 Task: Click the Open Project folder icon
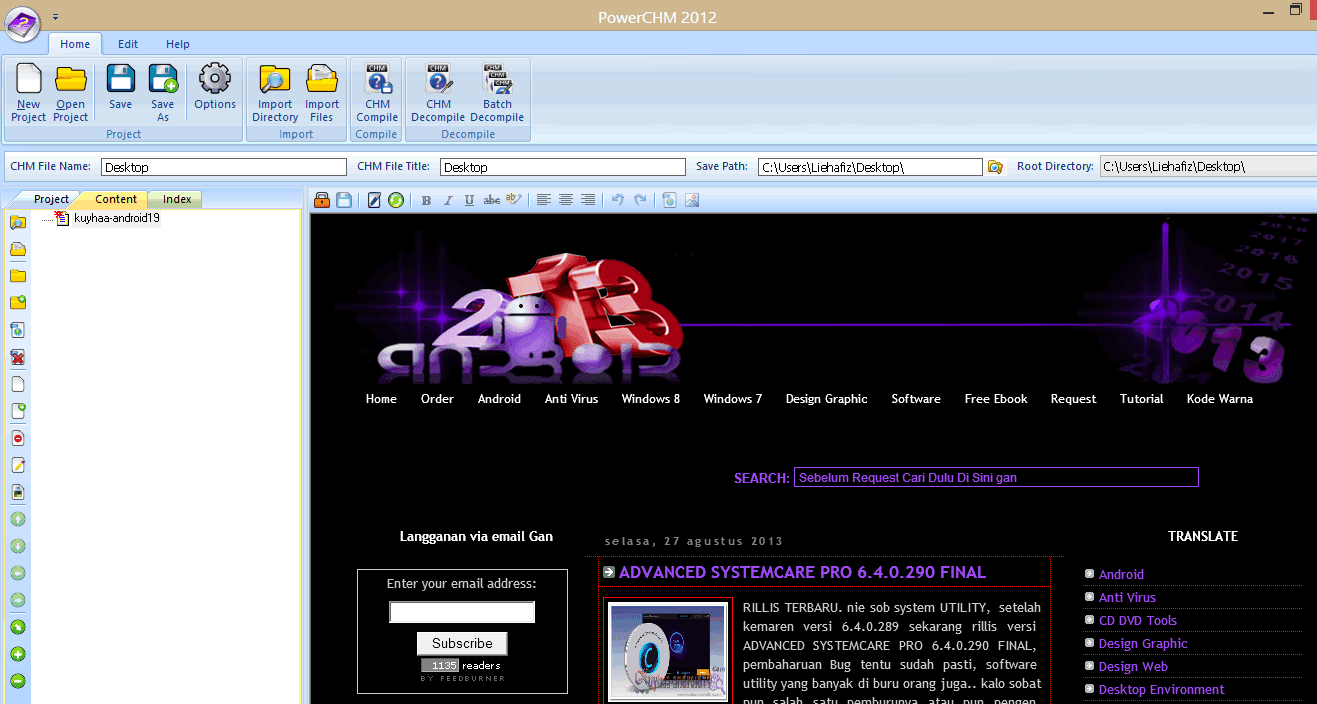coord(70,79)
